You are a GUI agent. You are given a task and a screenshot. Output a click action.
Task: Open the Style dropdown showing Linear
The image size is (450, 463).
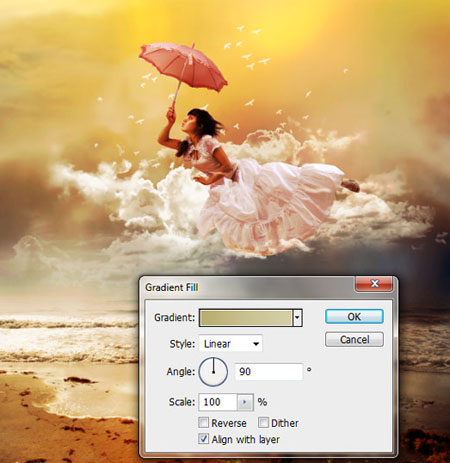231,344
